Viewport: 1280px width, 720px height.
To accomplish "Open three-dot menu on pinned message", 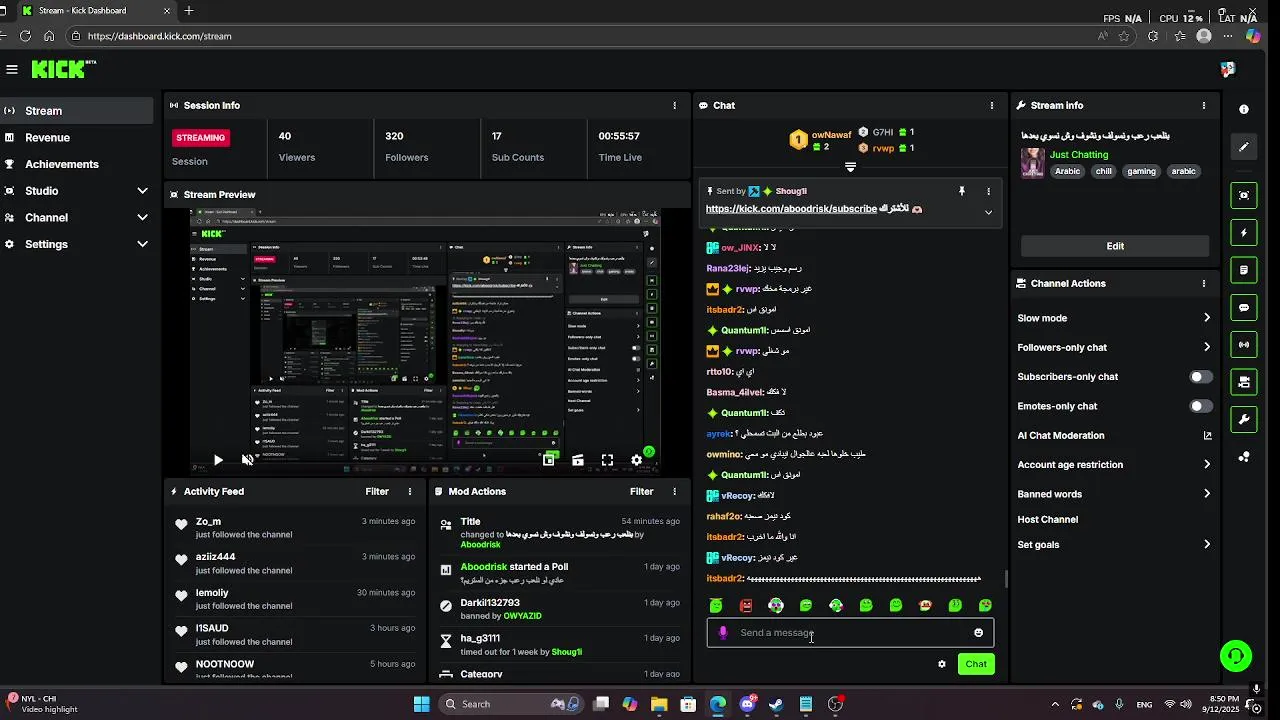I will pos(988,191).
